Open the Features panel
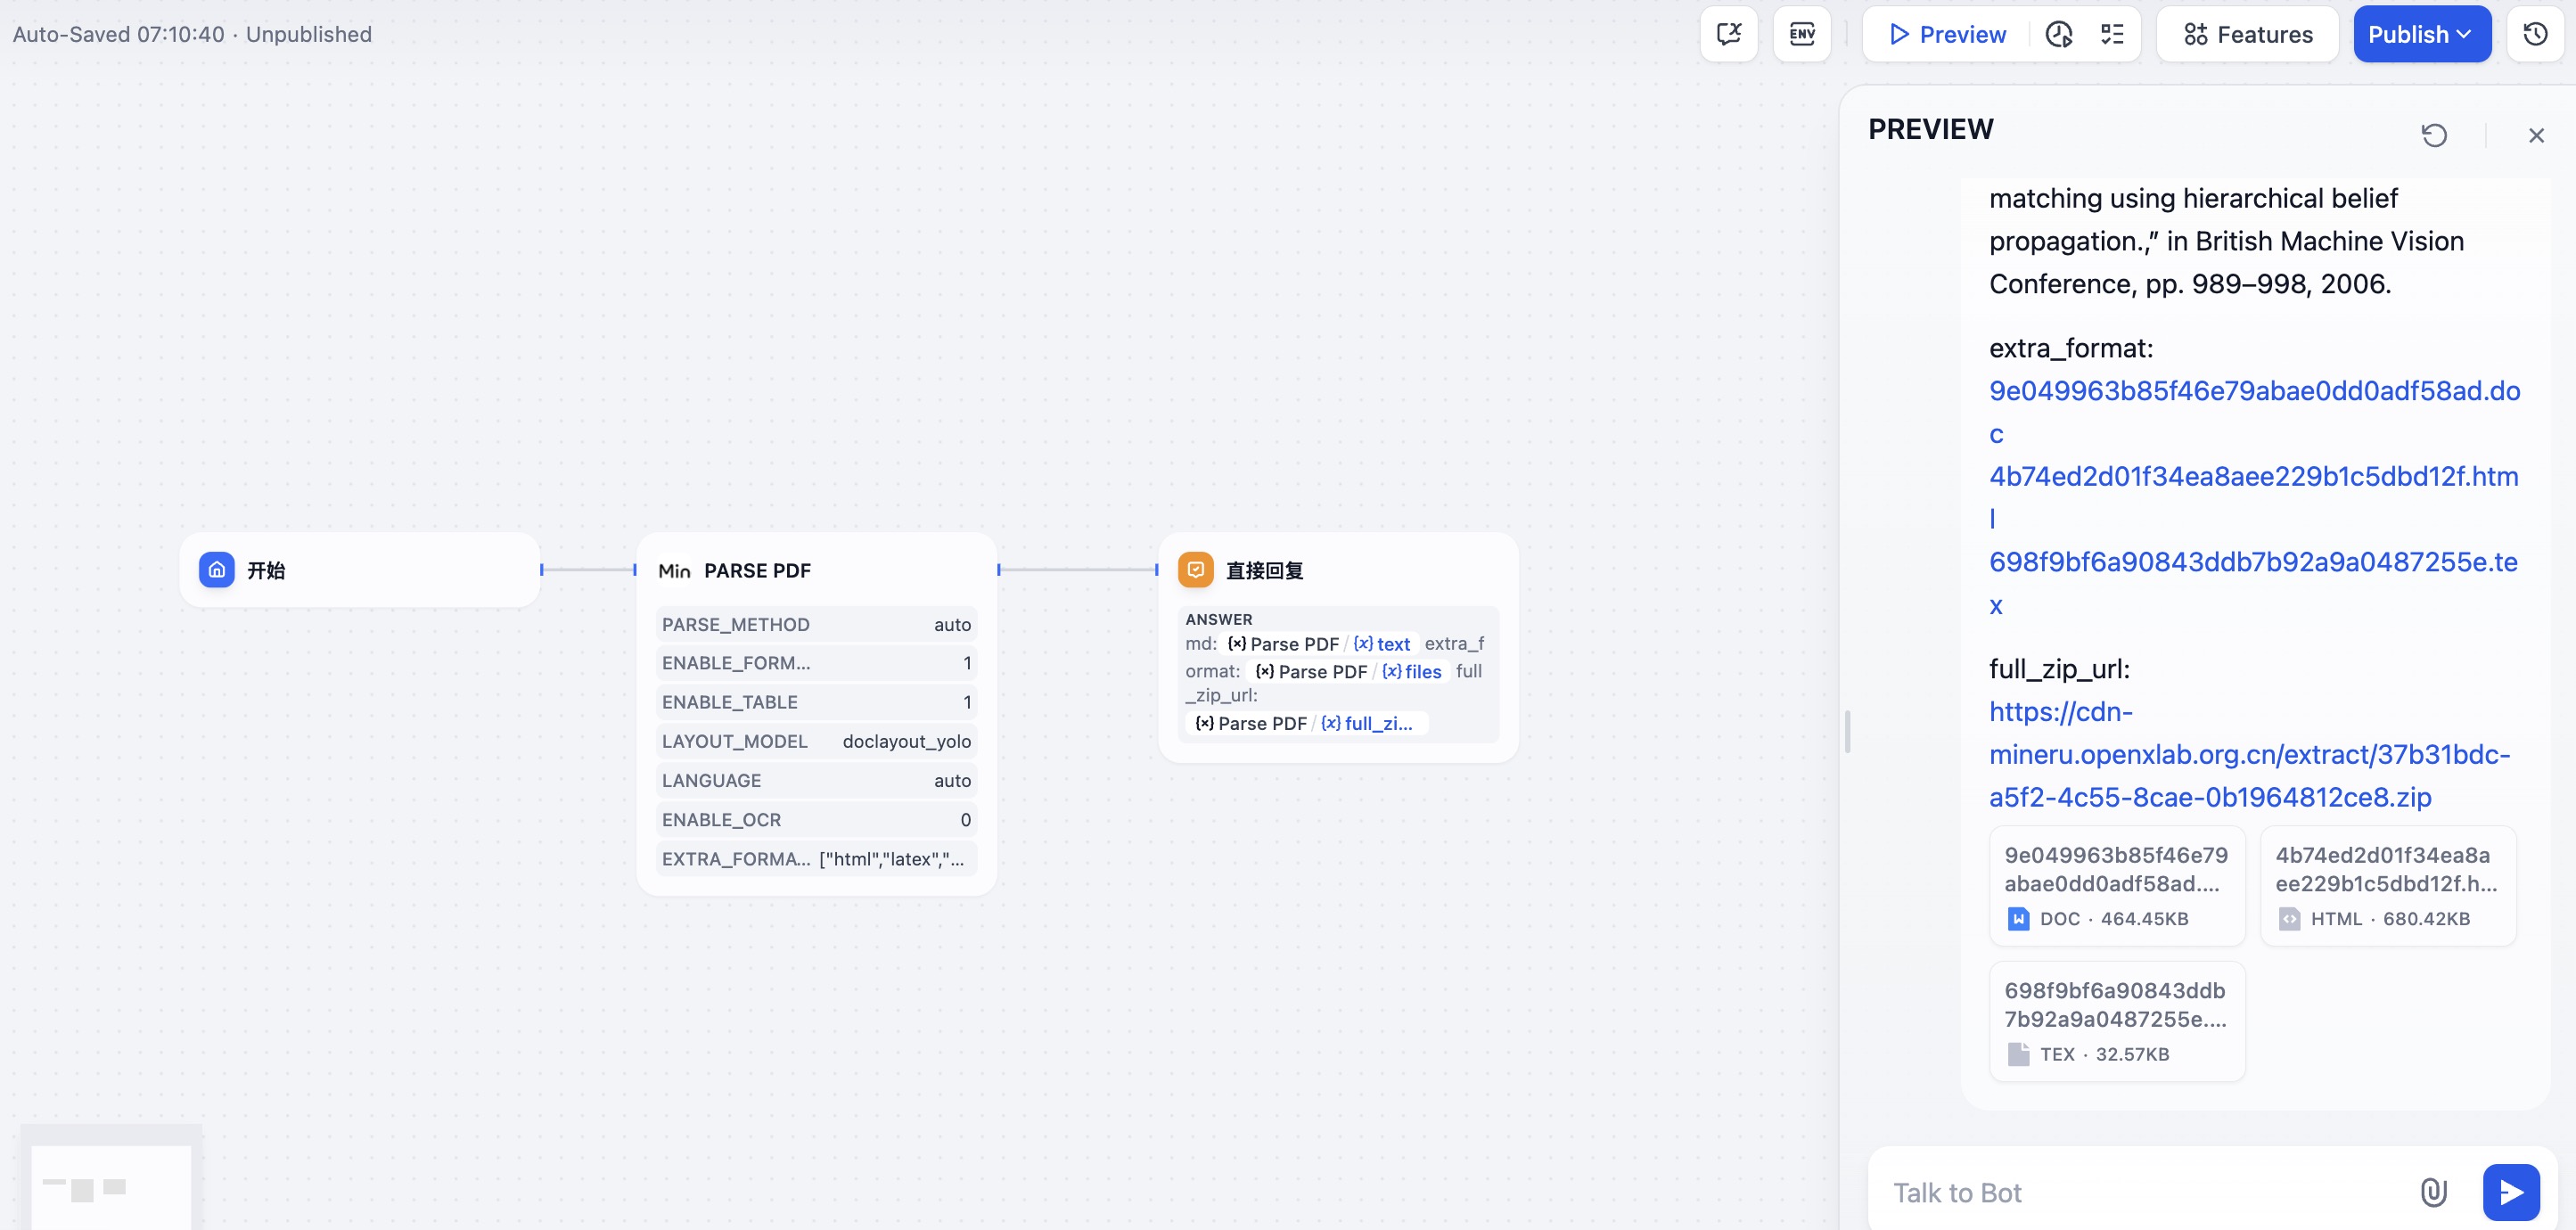 (x=2247, y=34)
